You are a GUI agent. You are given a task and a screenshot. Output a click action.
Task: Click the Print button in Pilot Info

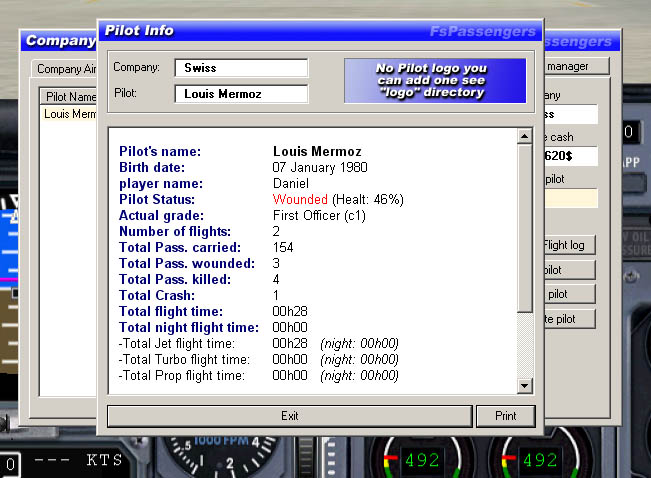[506, 416]
